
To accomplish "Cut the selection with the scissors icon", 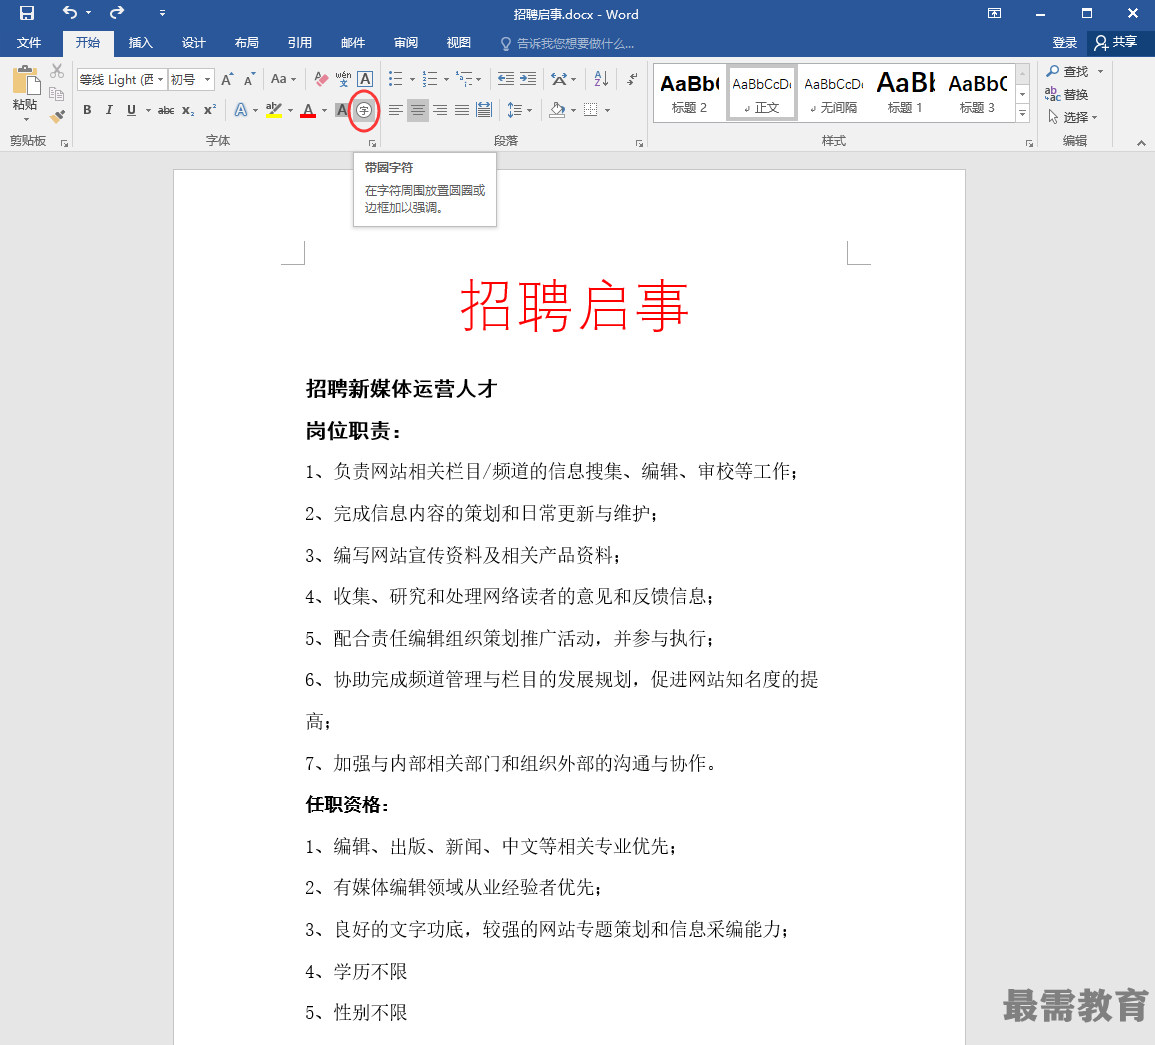I will coord(57,71).
